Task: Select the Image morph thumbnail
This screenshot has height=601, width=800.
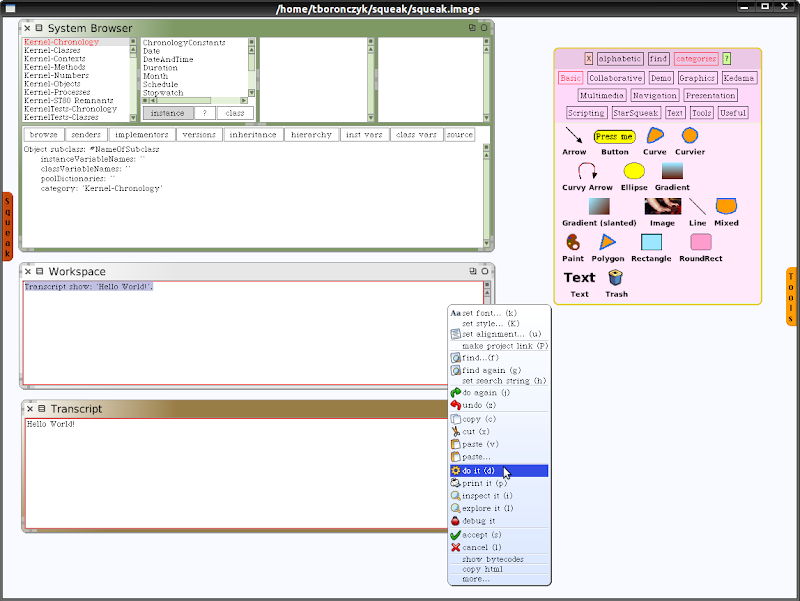Action: (662, 207)
